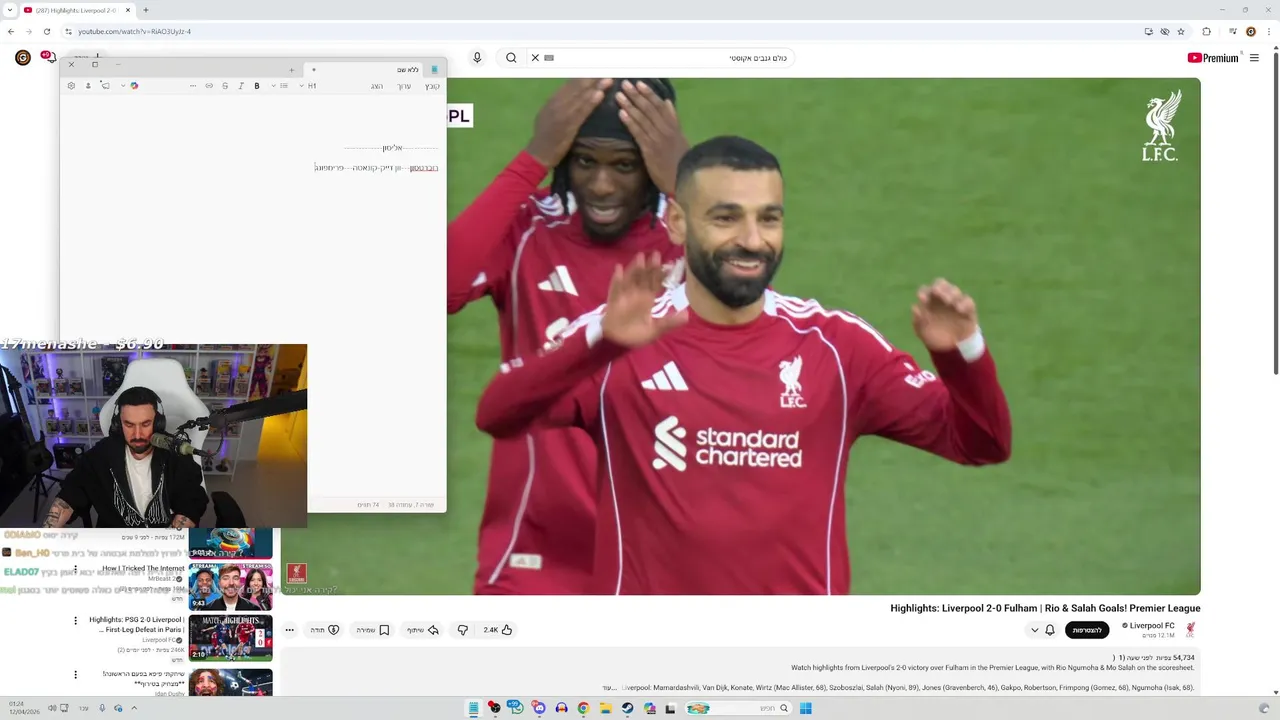The width and height of the screenshot is (1280, 720).
Task: Click the Notepad app icon in title bar
Action: (434, 69)
